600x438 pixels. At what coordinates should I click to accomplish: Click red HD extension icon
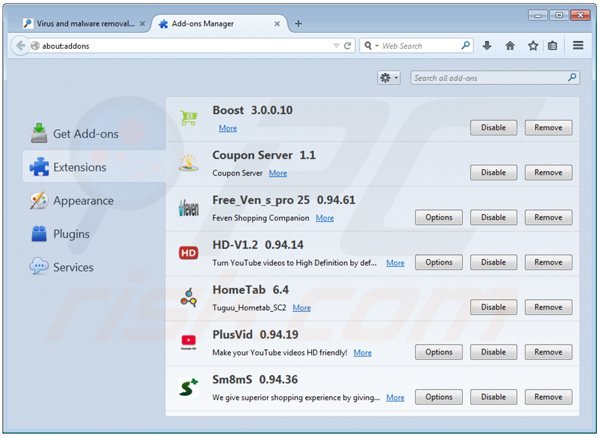pos(189,253)
